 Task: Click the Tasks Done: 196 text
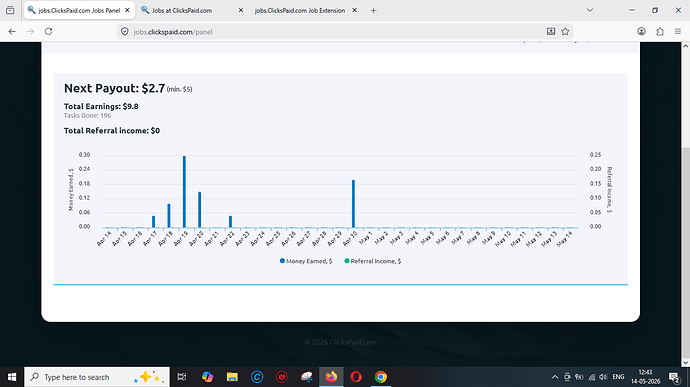[87, 116]
